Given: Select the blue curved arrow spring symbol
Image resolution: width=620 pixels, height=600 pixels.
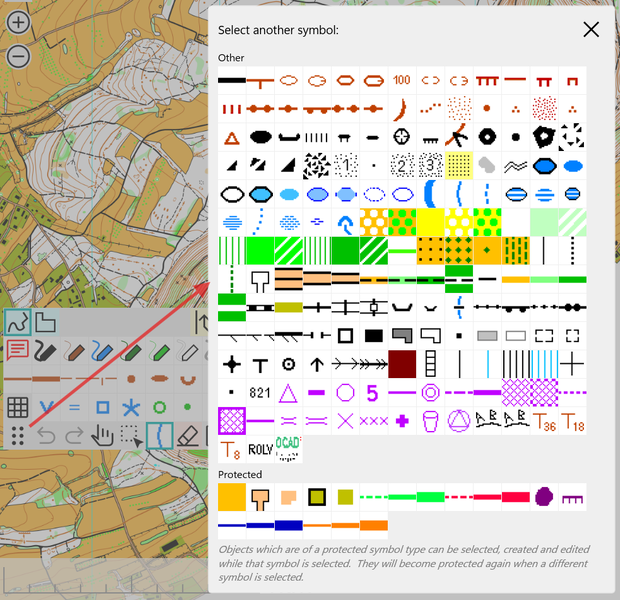Looking at the screenshot, I should coord(345,223).
